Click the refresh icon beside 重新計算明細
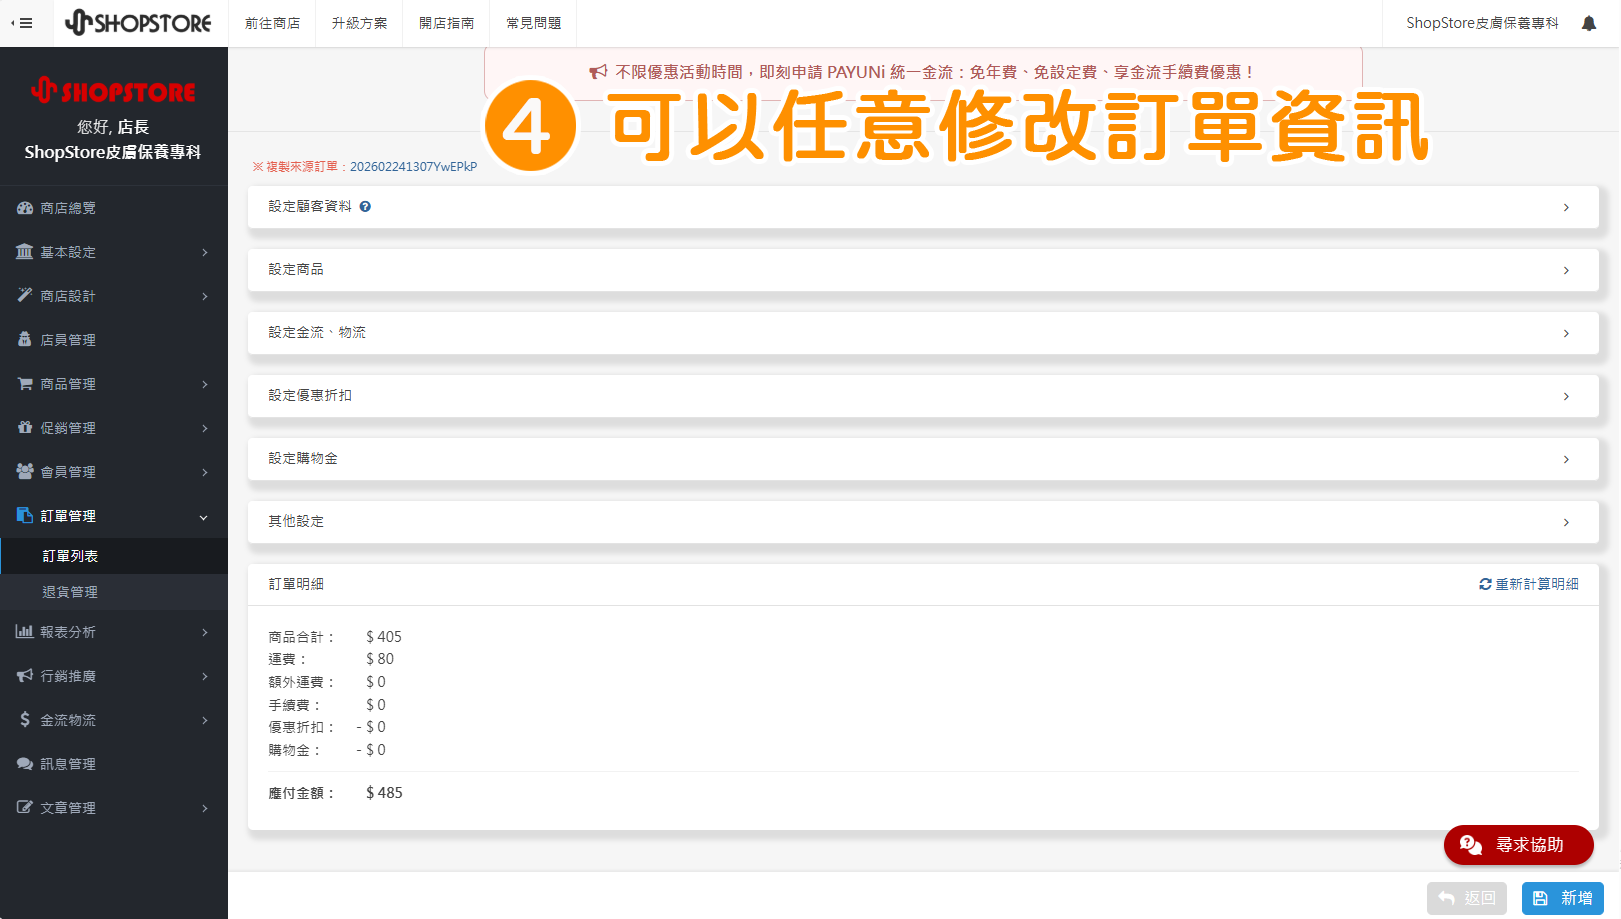 click(1485, 584)
